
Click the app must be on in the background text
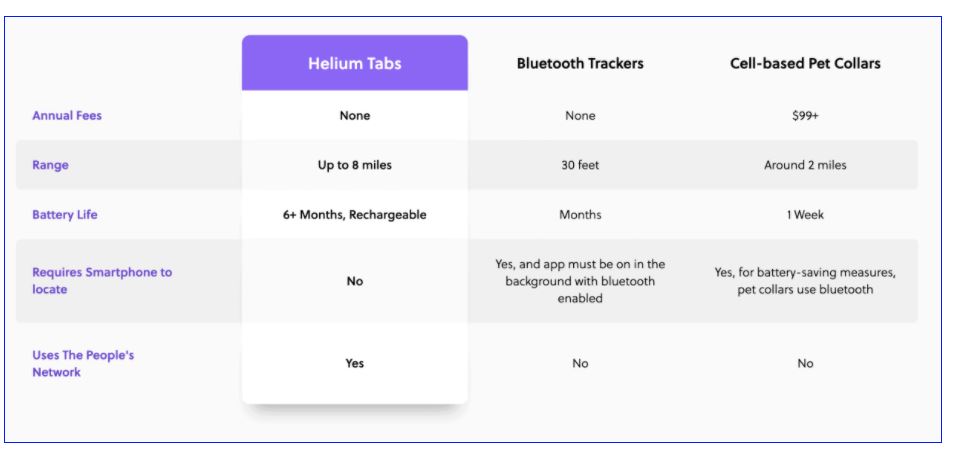tap(580, 281)
